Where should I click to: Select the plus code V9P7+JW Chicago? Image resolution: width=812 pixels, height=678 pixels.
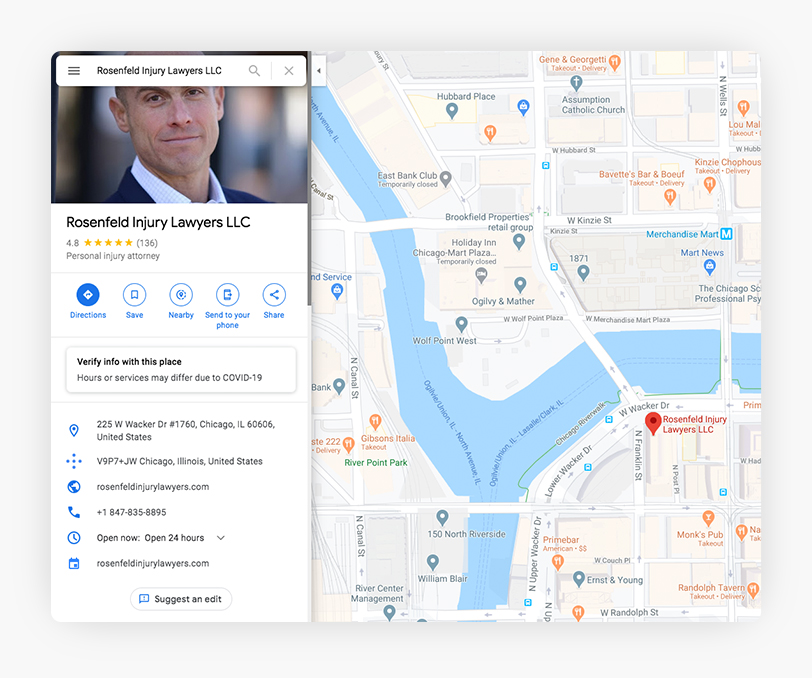point(179,461)
